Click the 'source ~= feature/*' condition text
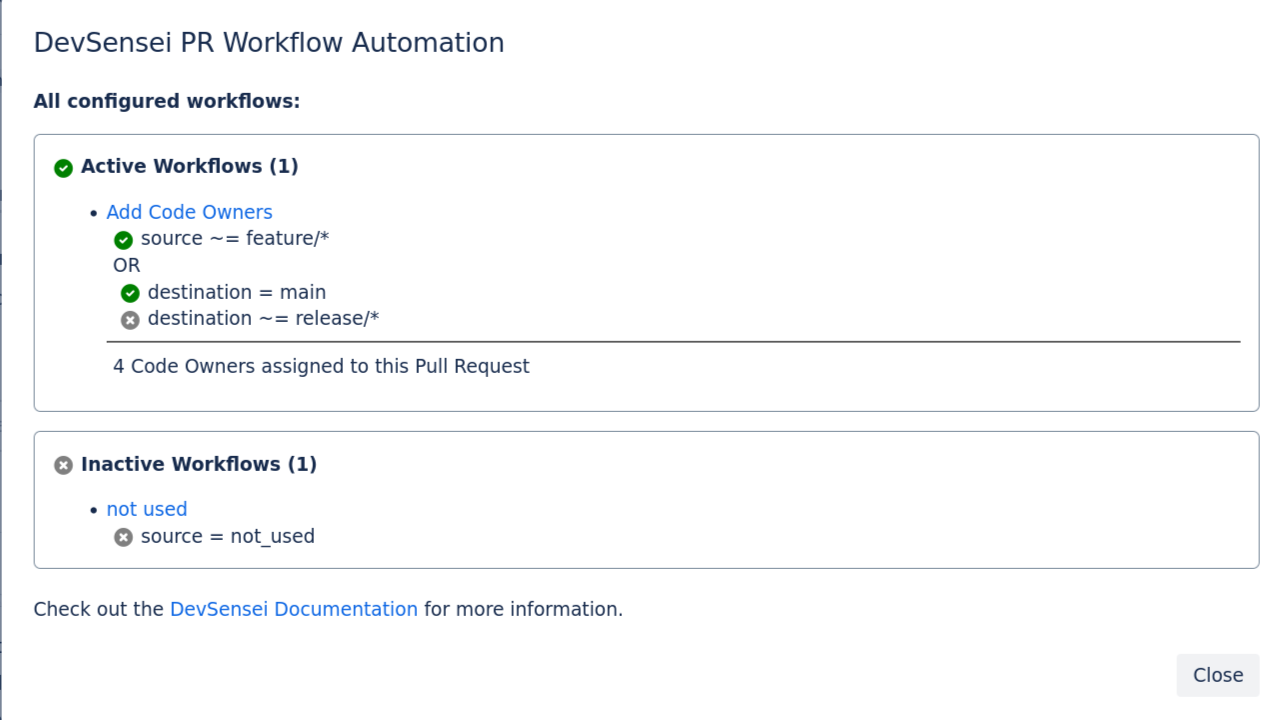This screenshot has height=720, width=1265. [x=235, y=239]
